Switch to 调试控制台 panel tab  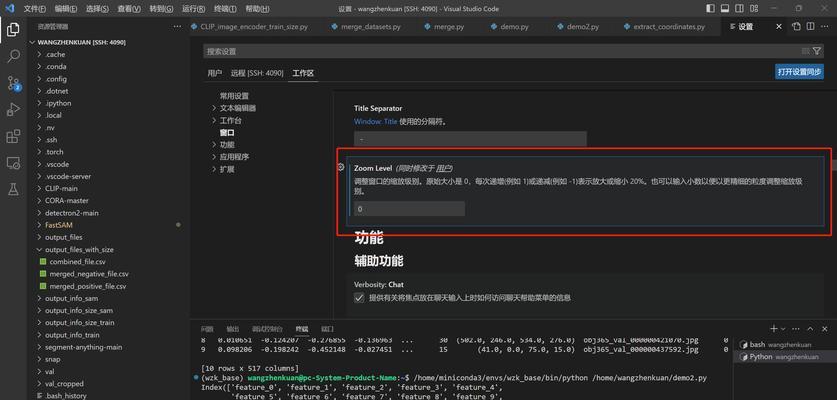pos(267,329)
